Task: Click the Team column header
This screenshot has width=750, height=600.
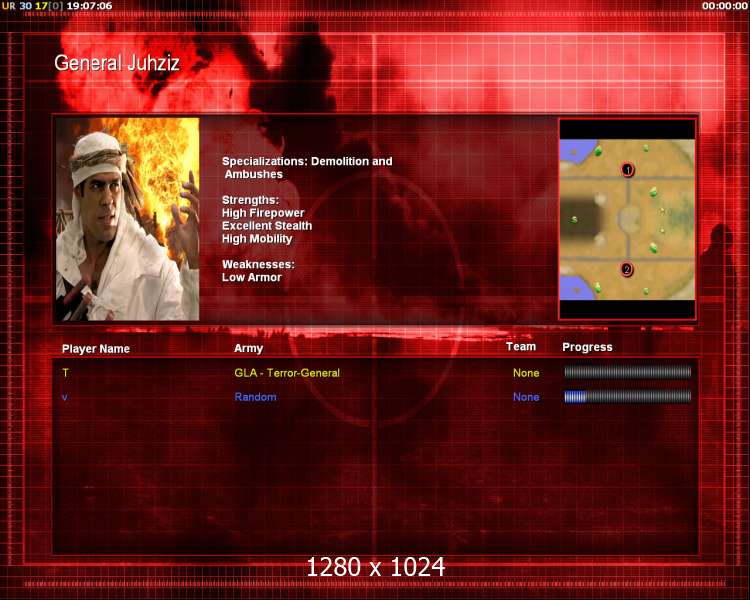Action: click(x=521, y=346)
